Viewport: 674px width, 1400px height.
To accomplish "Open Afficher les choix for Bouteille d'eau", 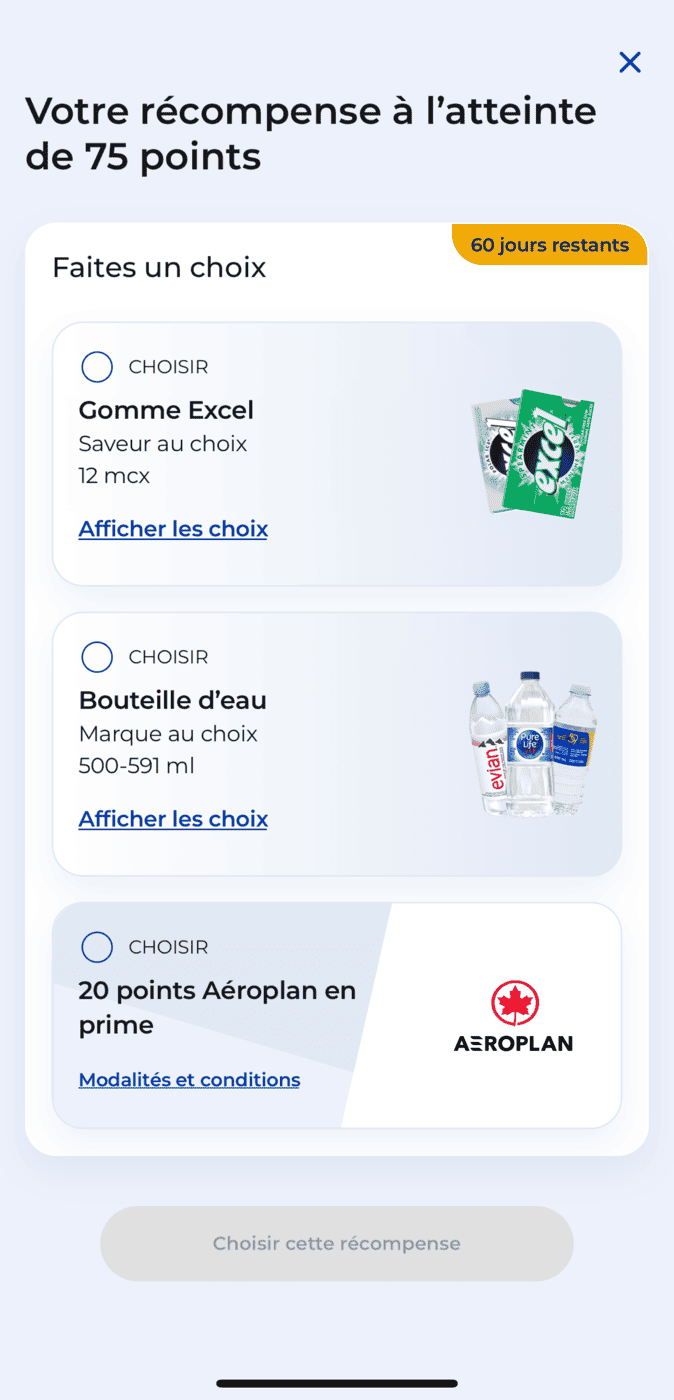I will point(172,818).
